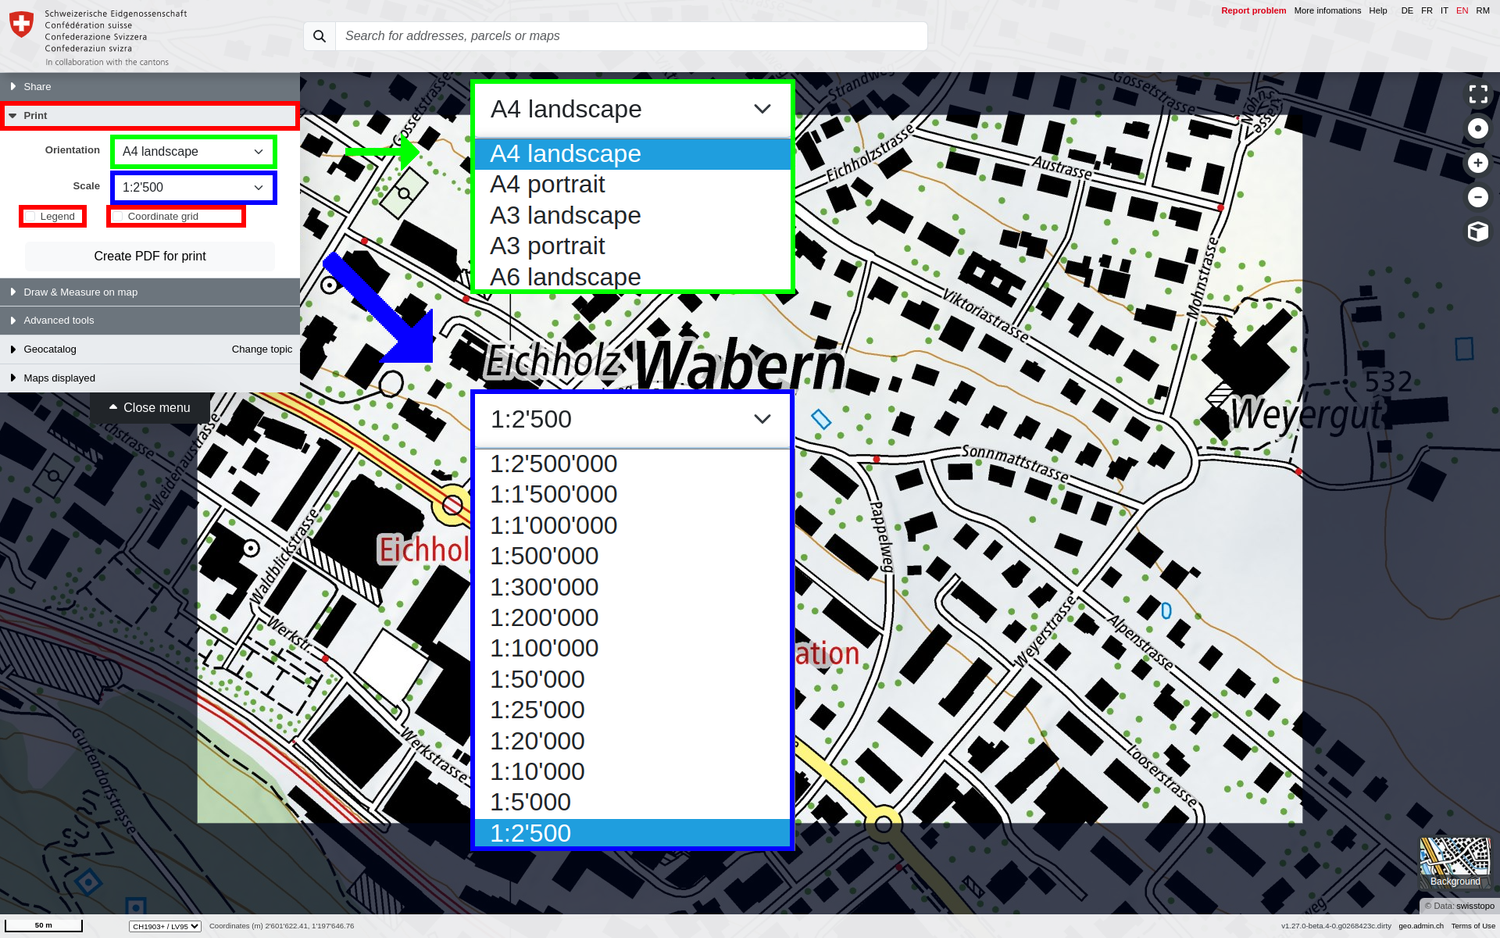Enable the Legend checkbox

pyautogui.click(x=31, y=217)
